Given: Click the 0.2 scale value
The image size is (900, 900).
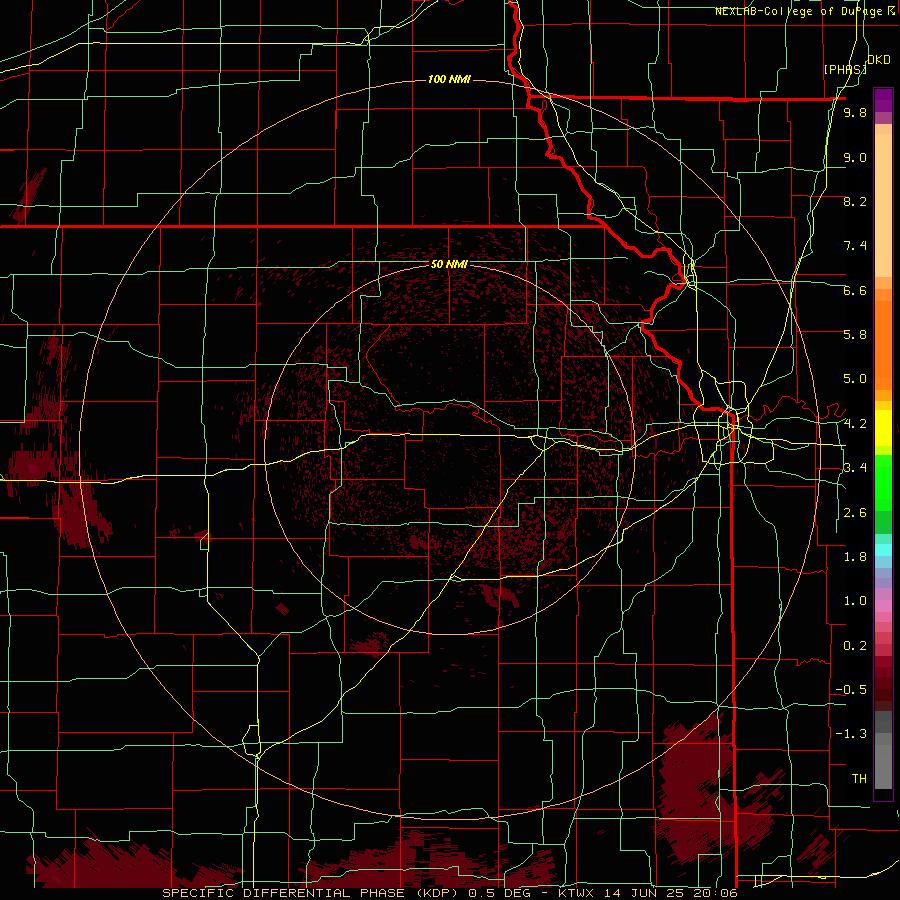Looking at the screenshot, I should point(855,646).
